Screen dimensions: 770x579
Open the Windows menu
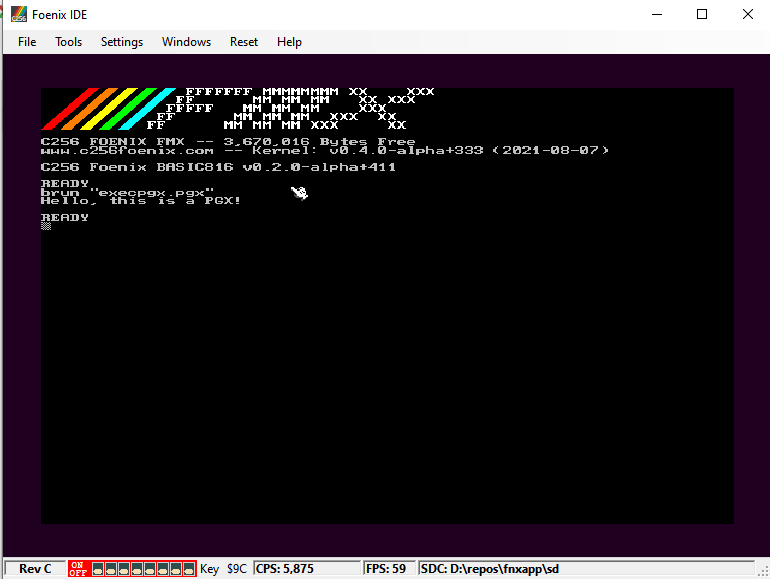pos(187,42)
